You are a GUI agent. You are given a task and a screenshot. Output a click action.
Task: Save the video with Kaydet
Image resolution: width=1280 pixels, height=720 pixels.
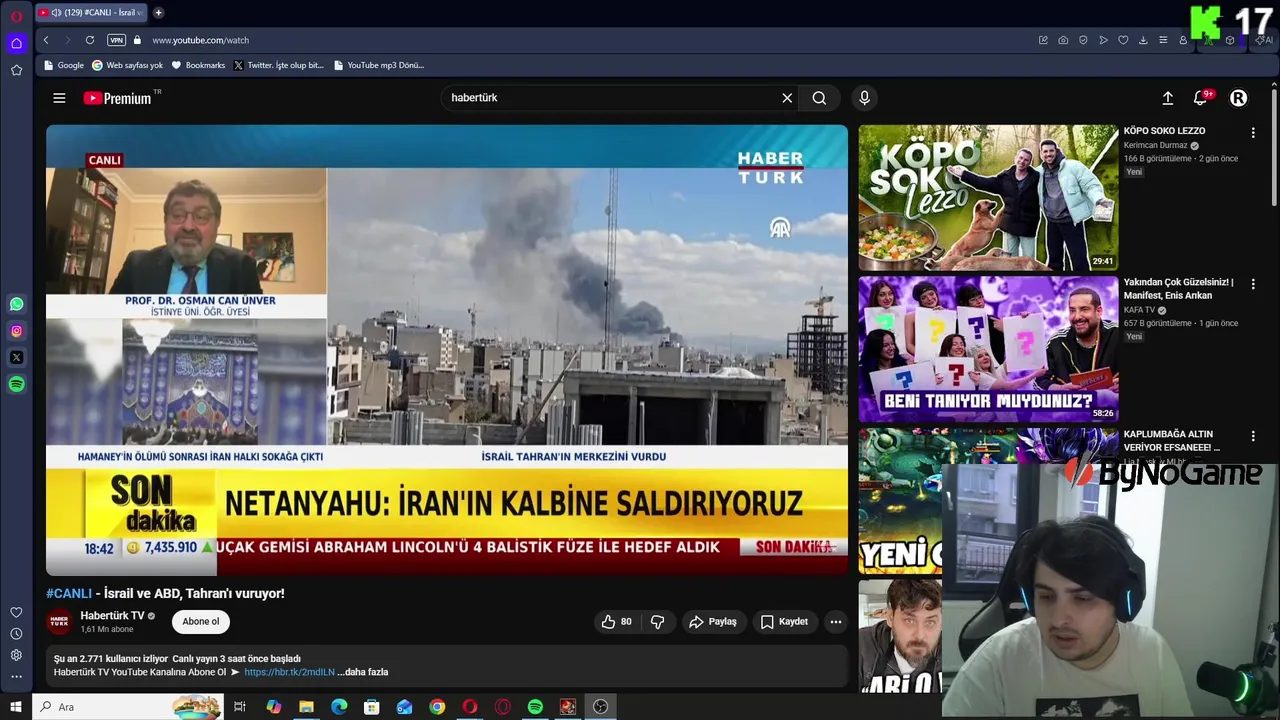pyautogui.click(x=784, y=622)
